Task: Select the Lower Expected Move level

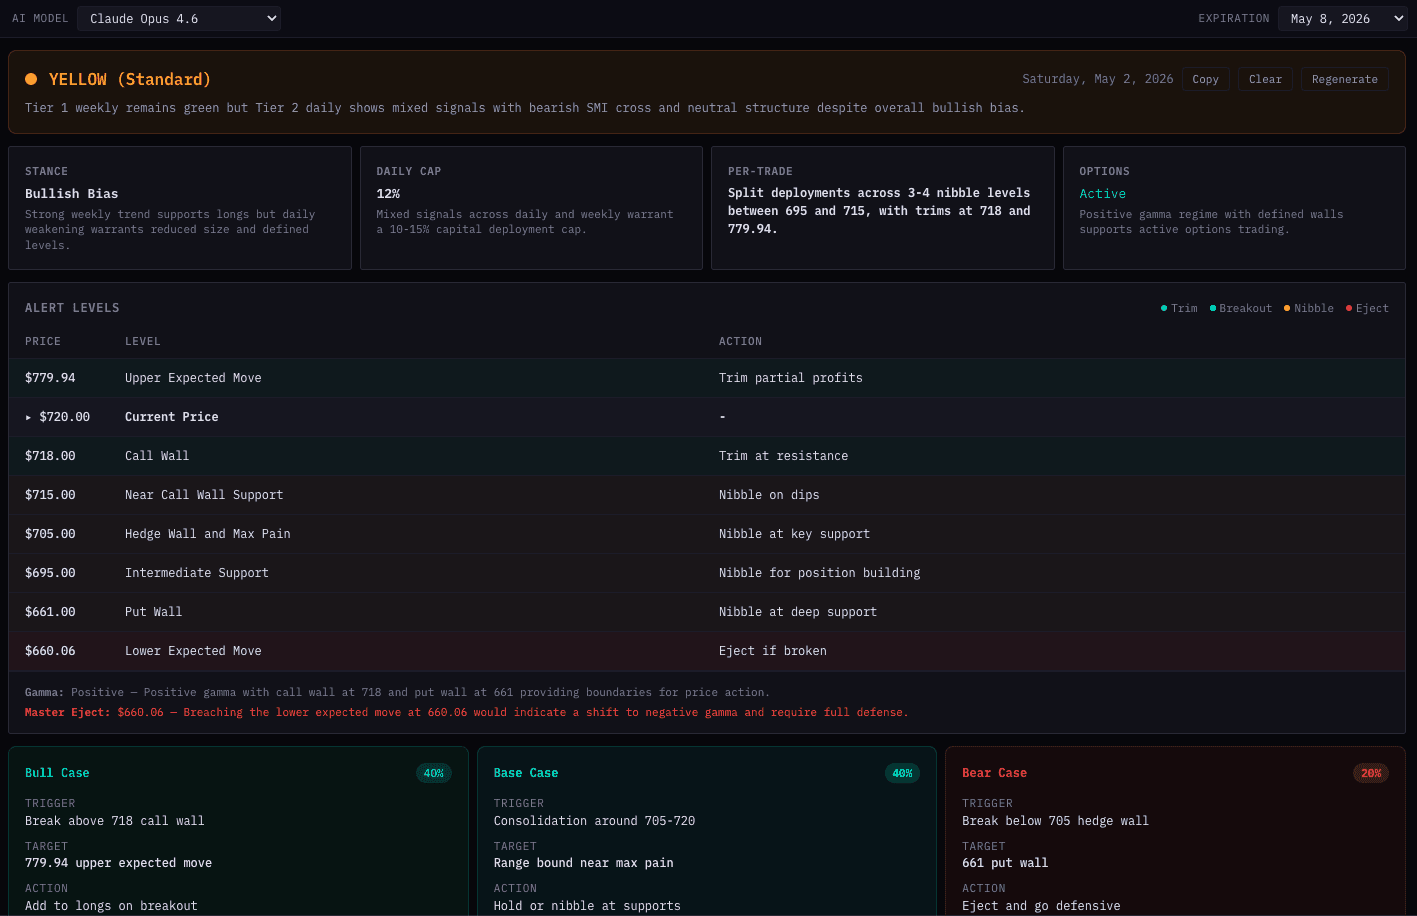Action: (193, 651)
